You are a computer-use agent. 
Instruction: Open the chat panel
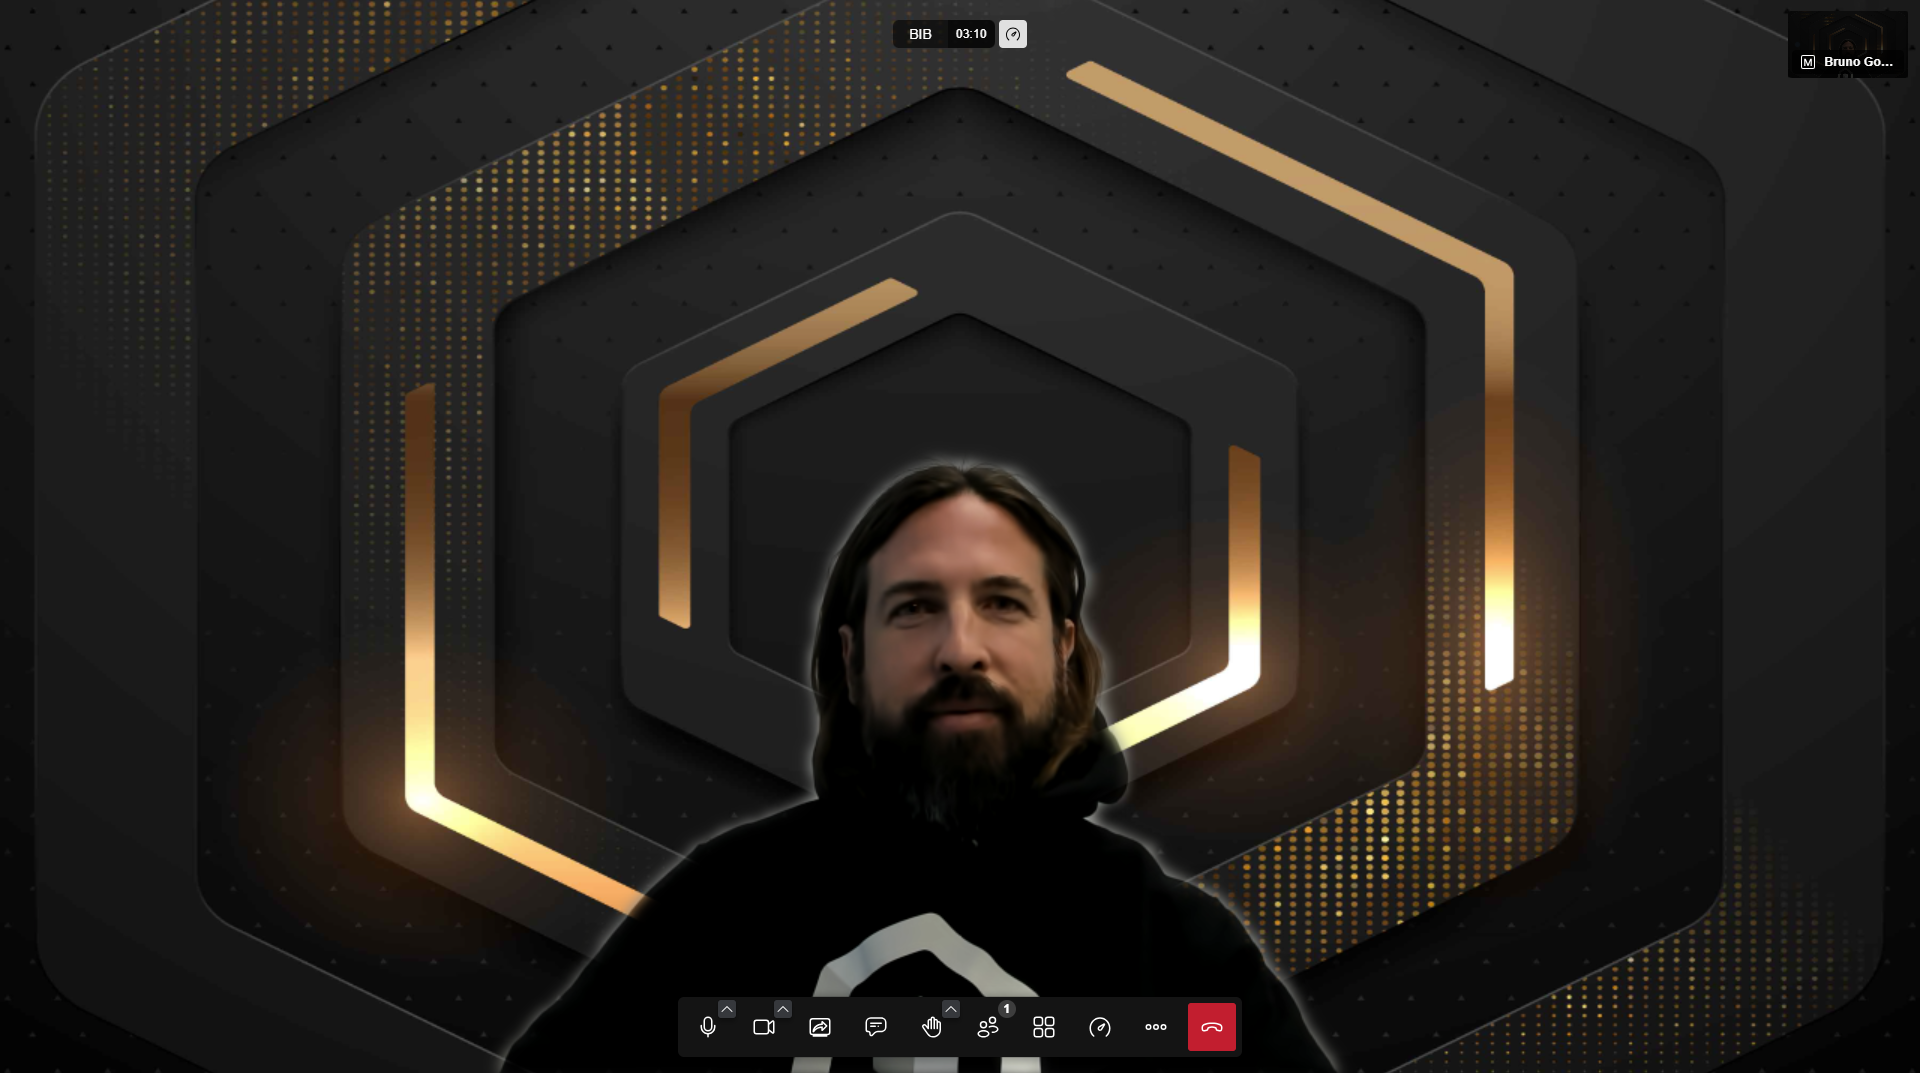876,1027
